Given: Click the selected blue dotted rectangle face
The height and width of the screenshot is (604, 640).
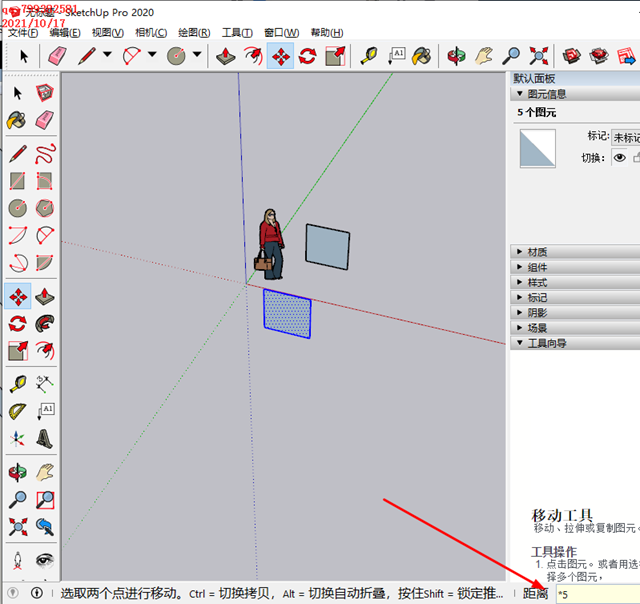Looking at the screenshot, I should 287,314.
